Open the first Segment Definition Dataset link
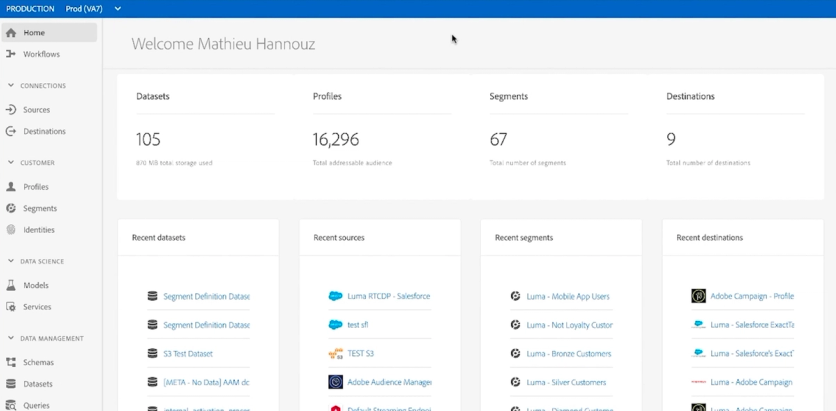The width and height of the screenshot is (836, 411). coord(206,296)
